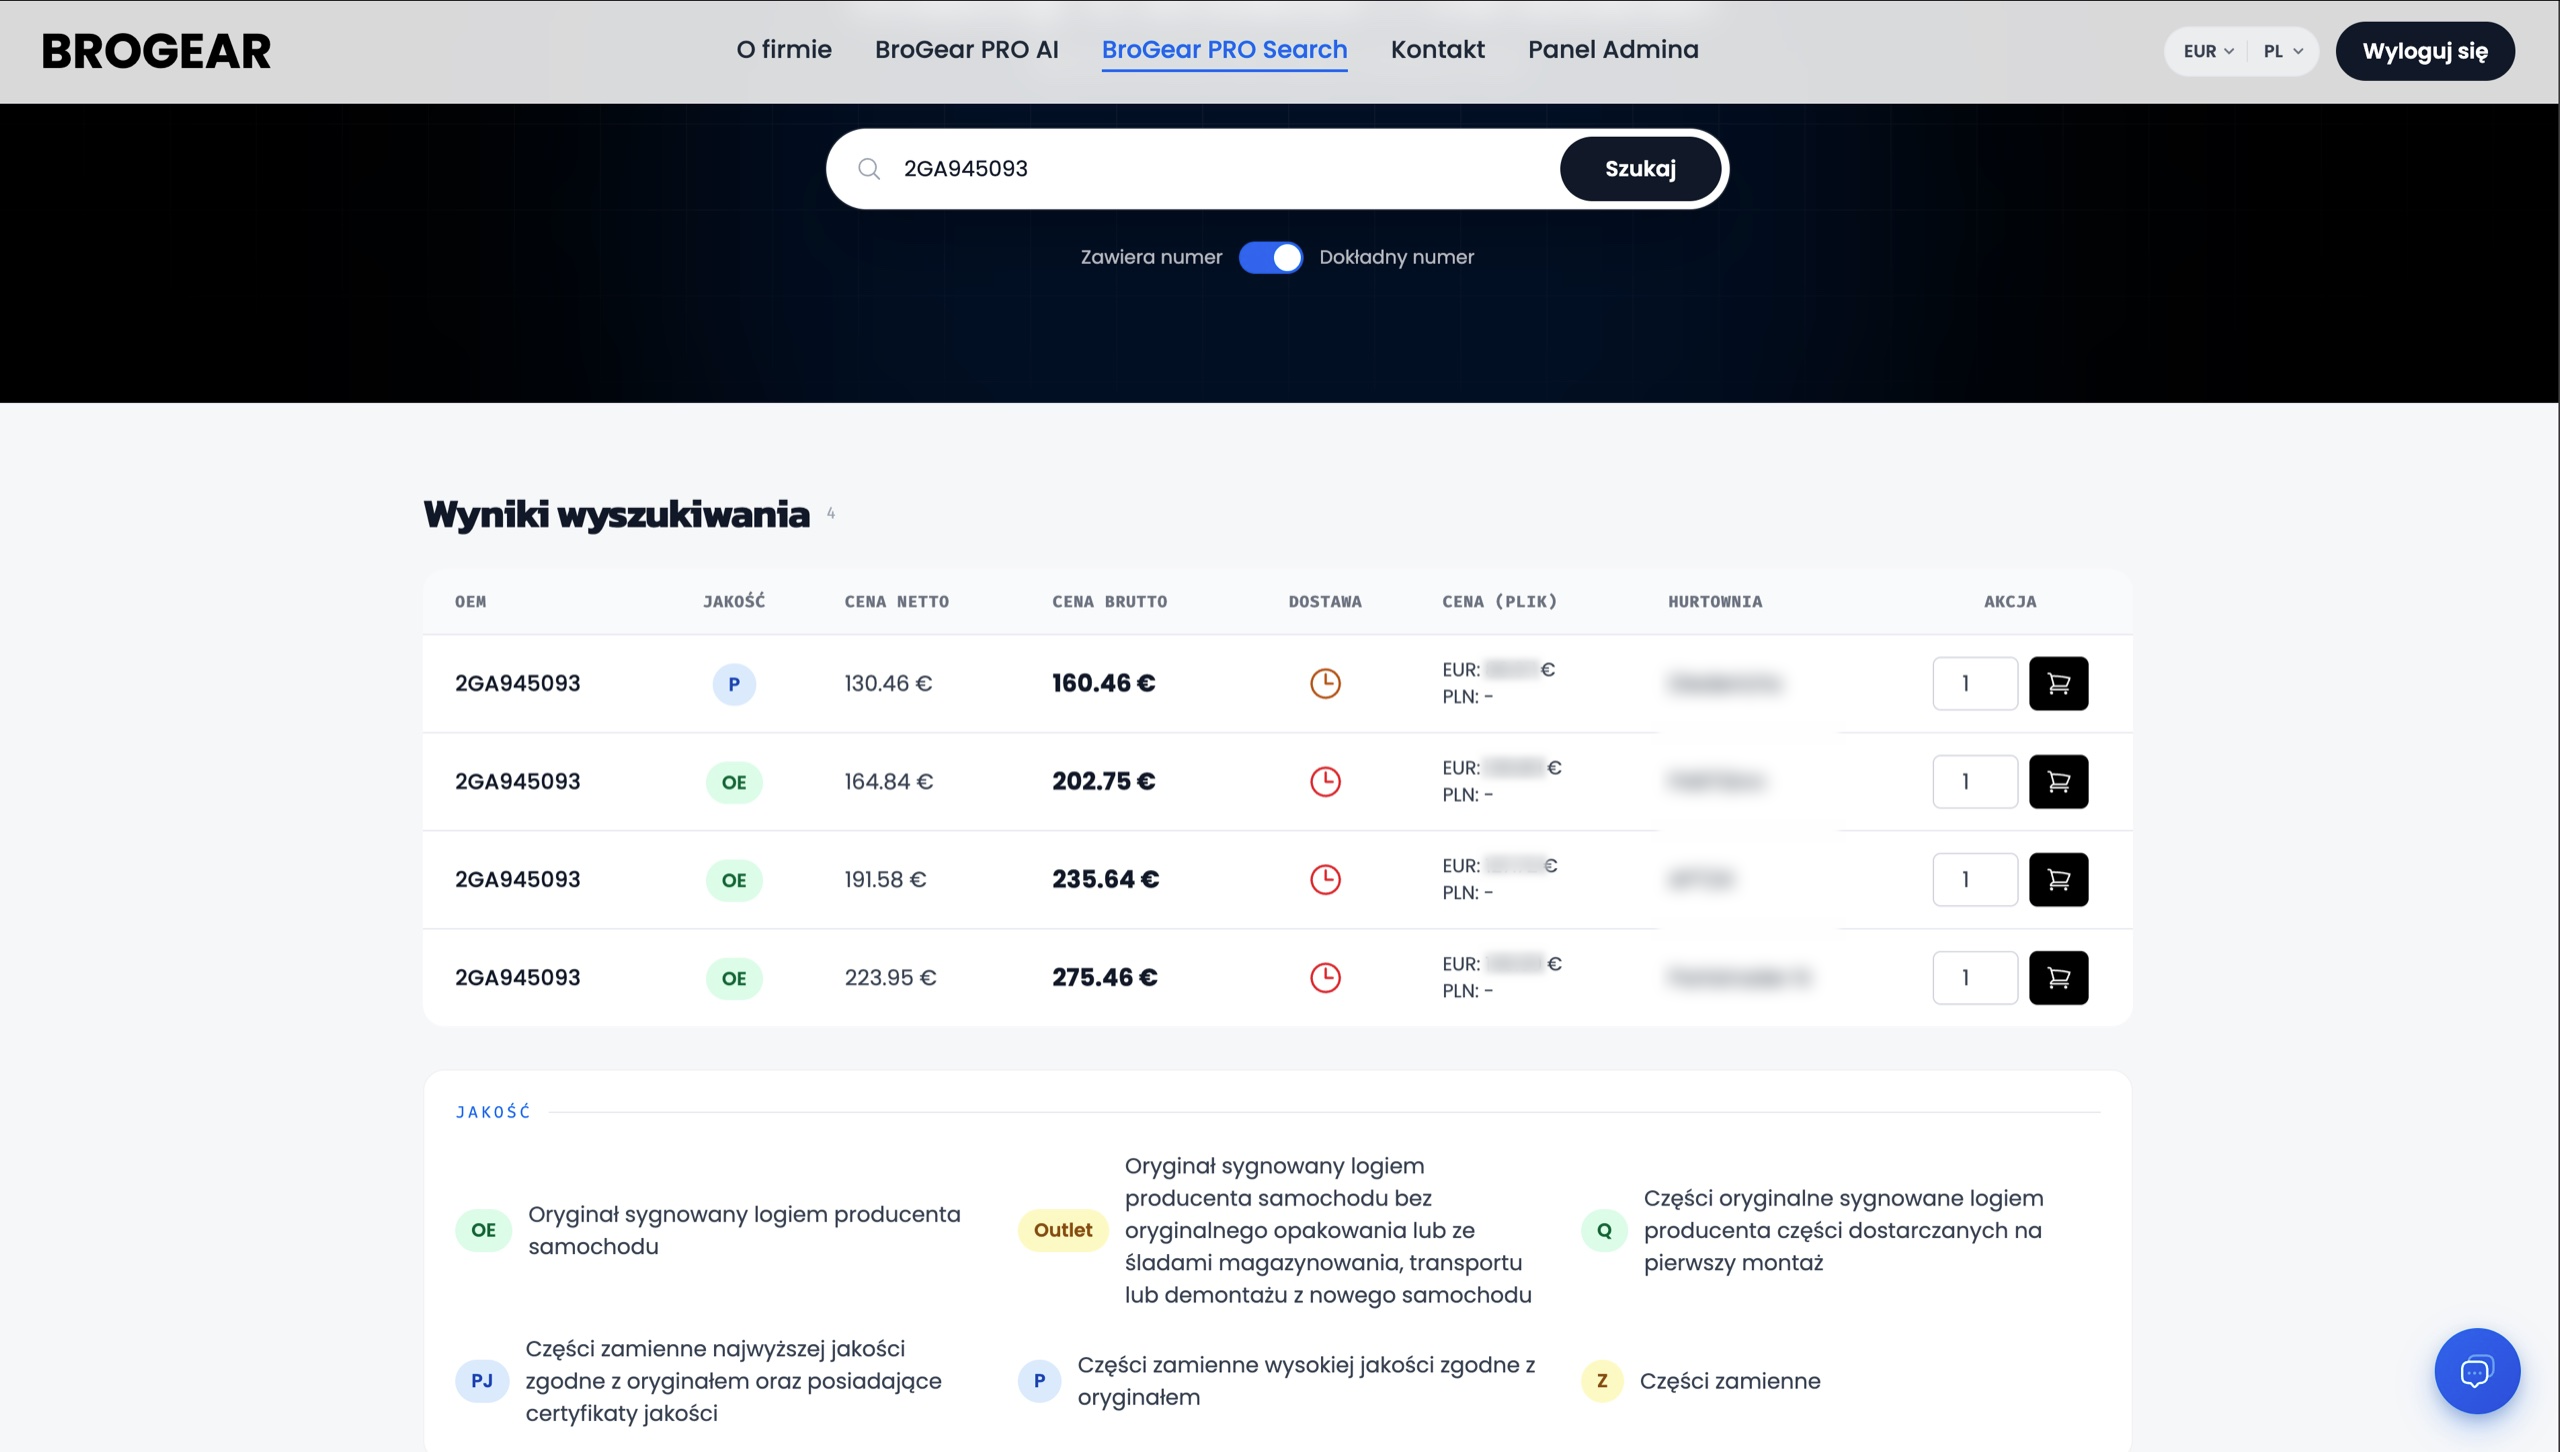Image resolution: width=2560 pixels, height=1452 pixels.
Task: Open the BroGear PRO AI menu item
Action: pyautogui.click(x=966, y=50)
